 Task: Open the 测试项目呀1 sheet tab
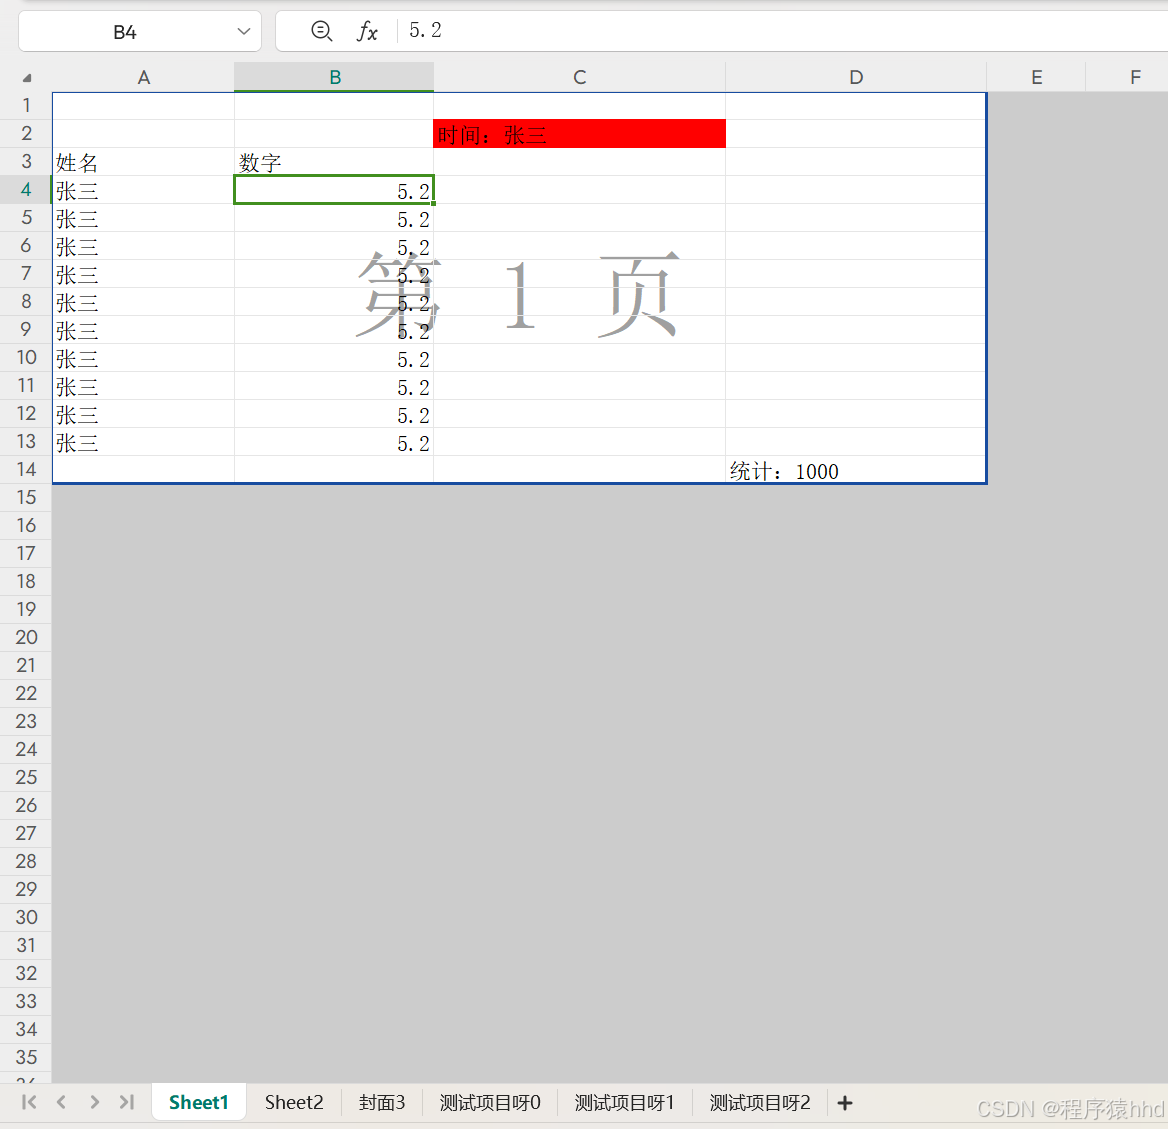(x=624, y=1102)
